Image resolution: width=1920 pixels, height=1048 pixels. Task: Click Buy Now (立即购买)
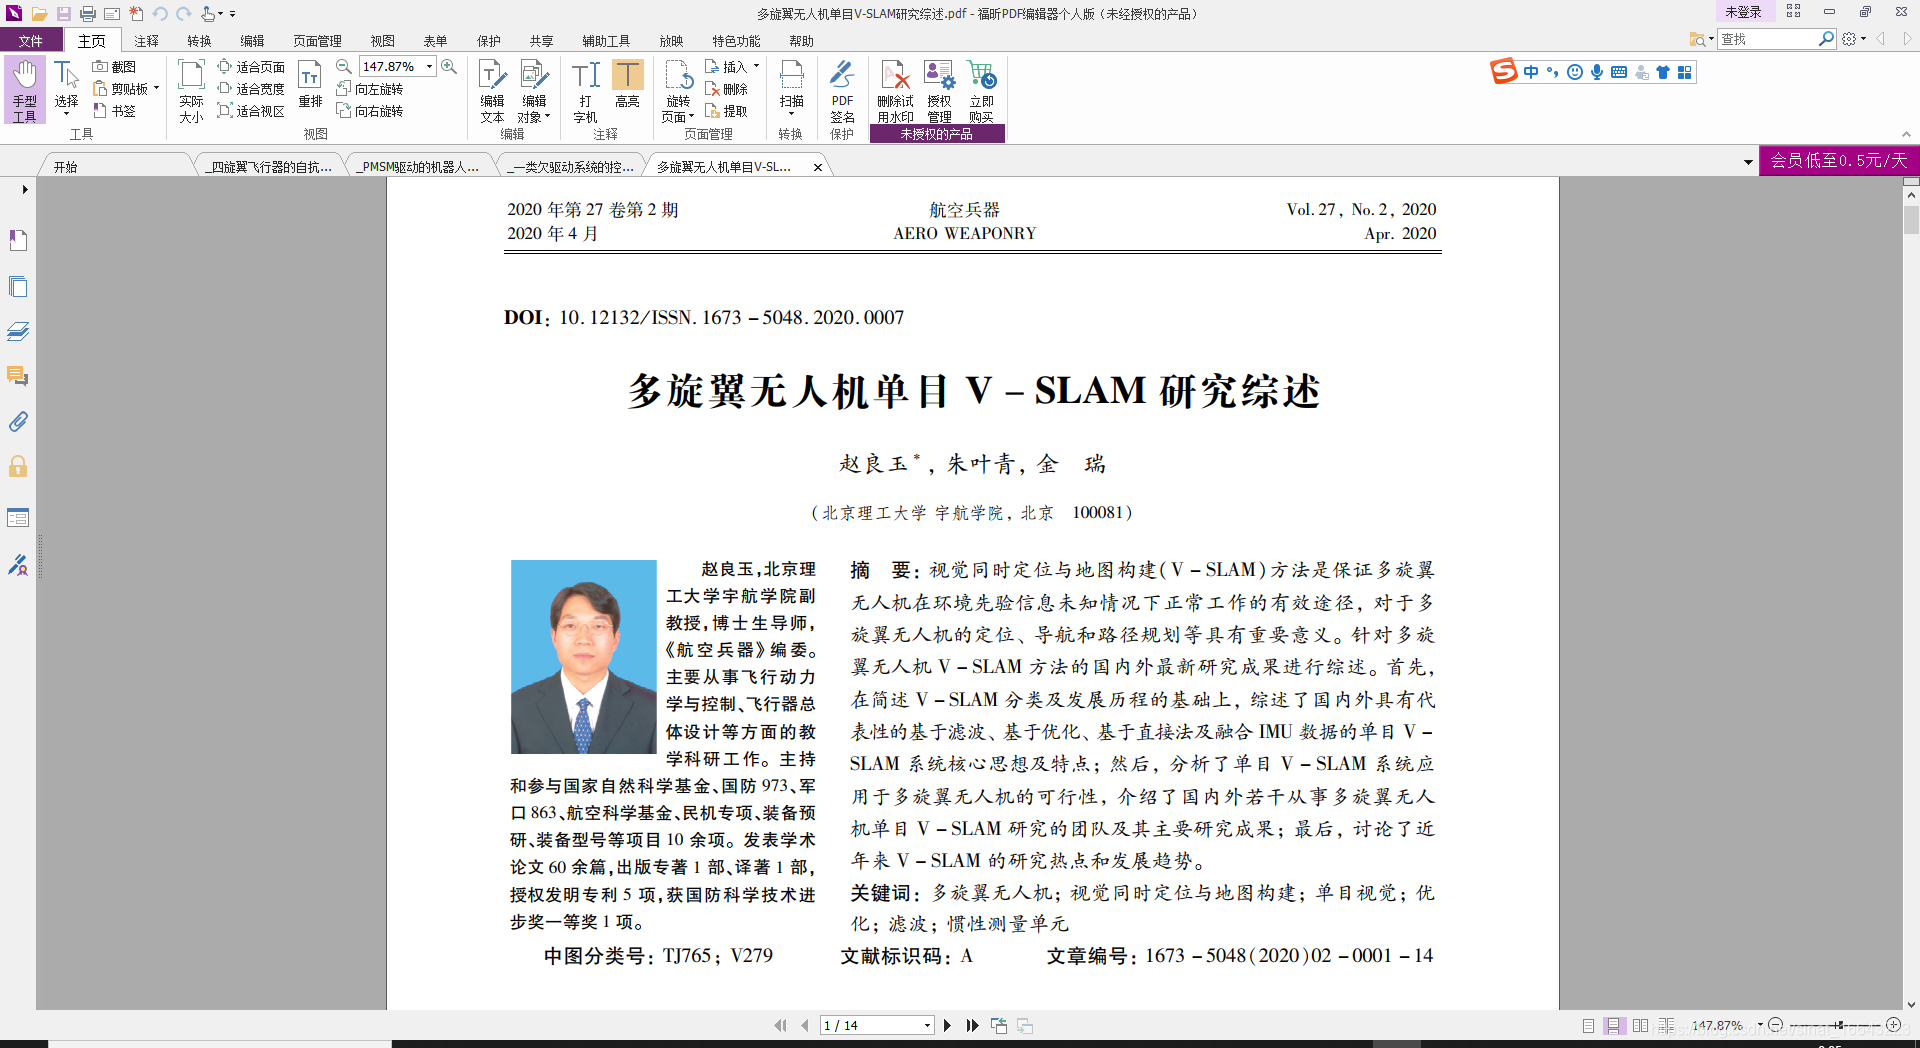[x=981, y=90]
